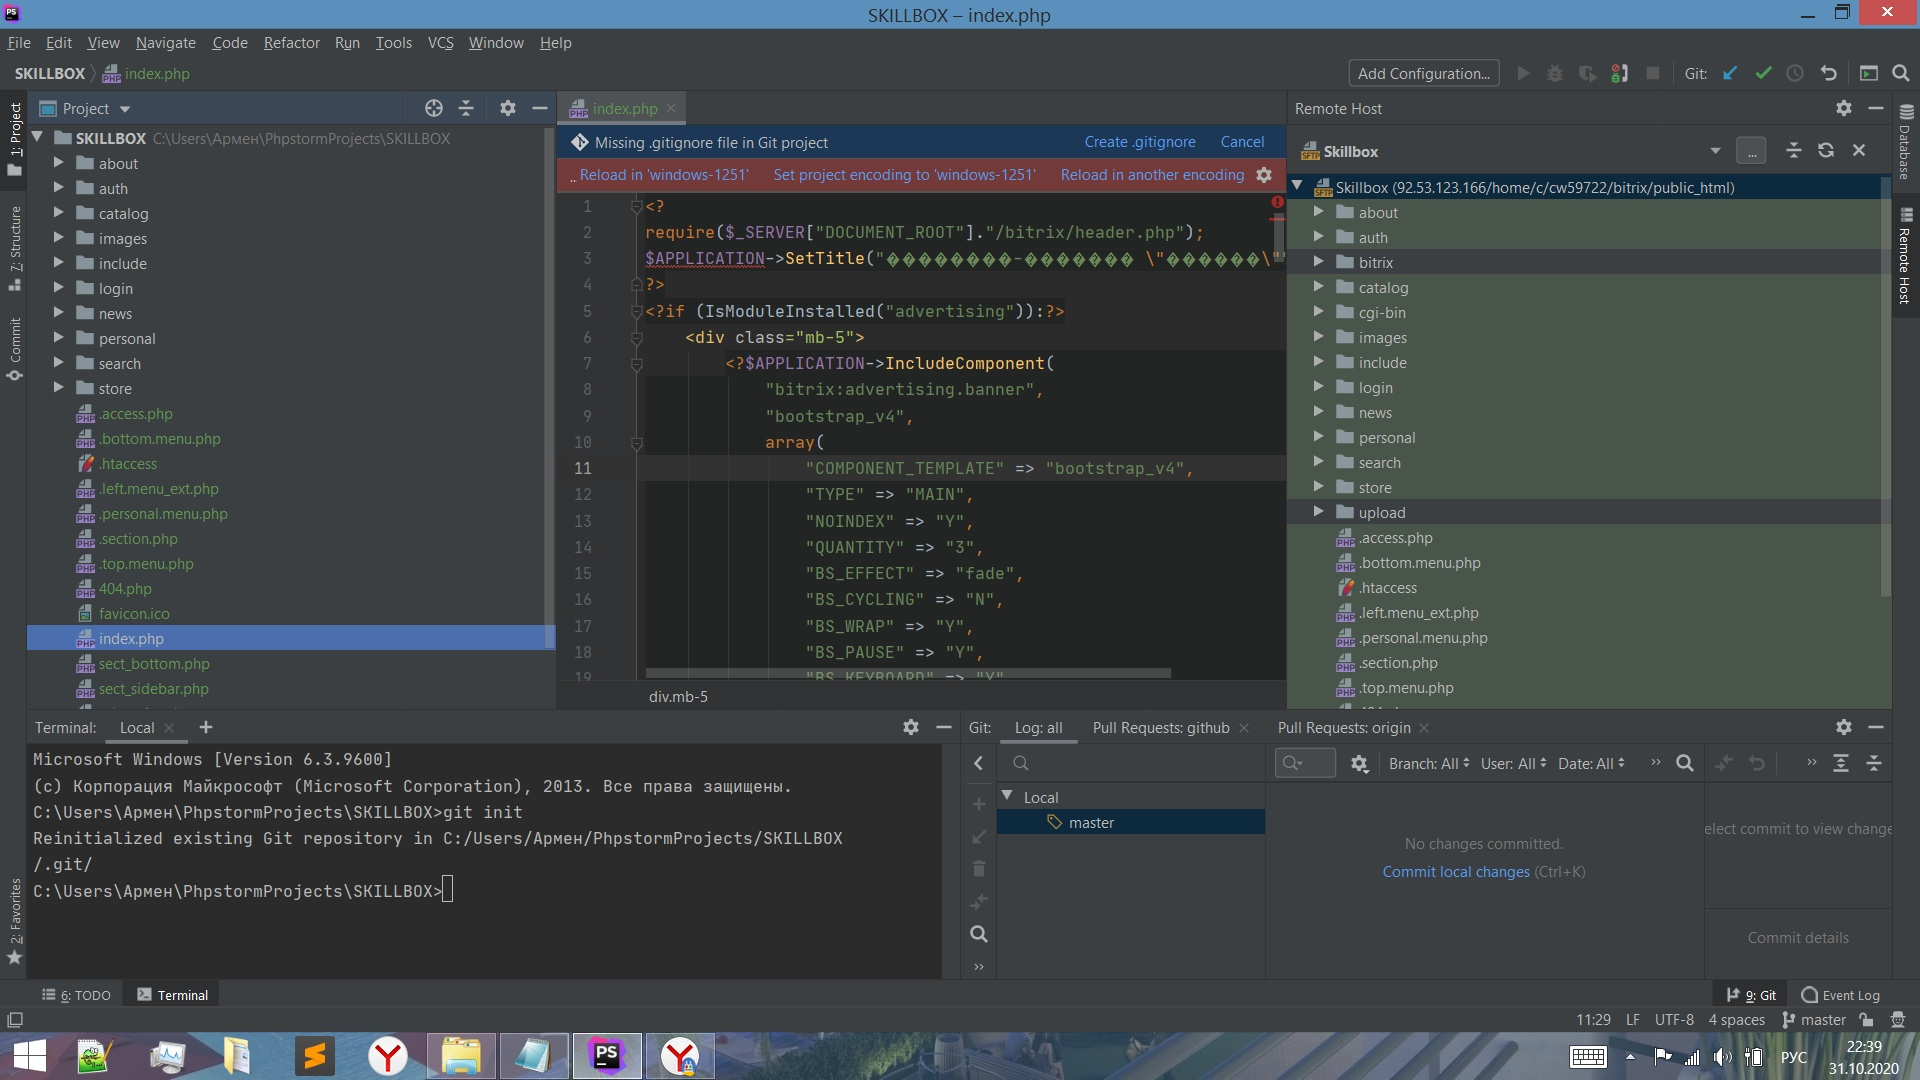Click the Git log settings gear icon
The width and height of the screenshot is (1920, 1080).
(1359, 763)
